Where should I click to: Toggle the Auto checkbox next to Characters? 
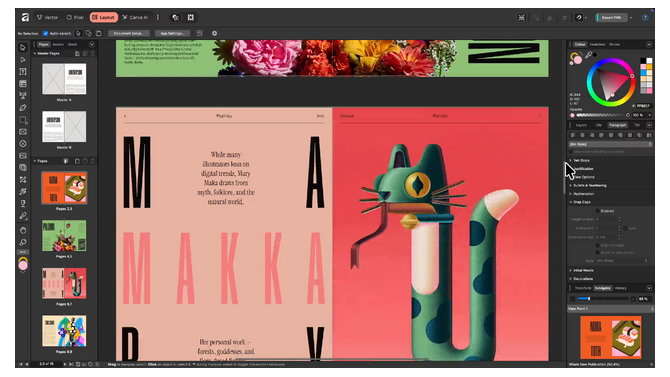(x=626, y=228)
